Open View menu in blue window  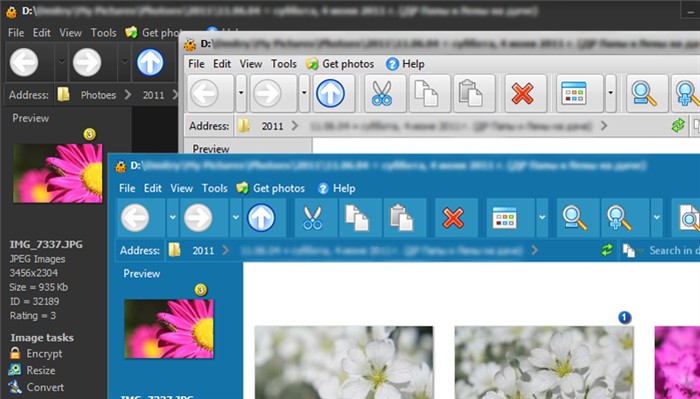click(x=181, y=188)
